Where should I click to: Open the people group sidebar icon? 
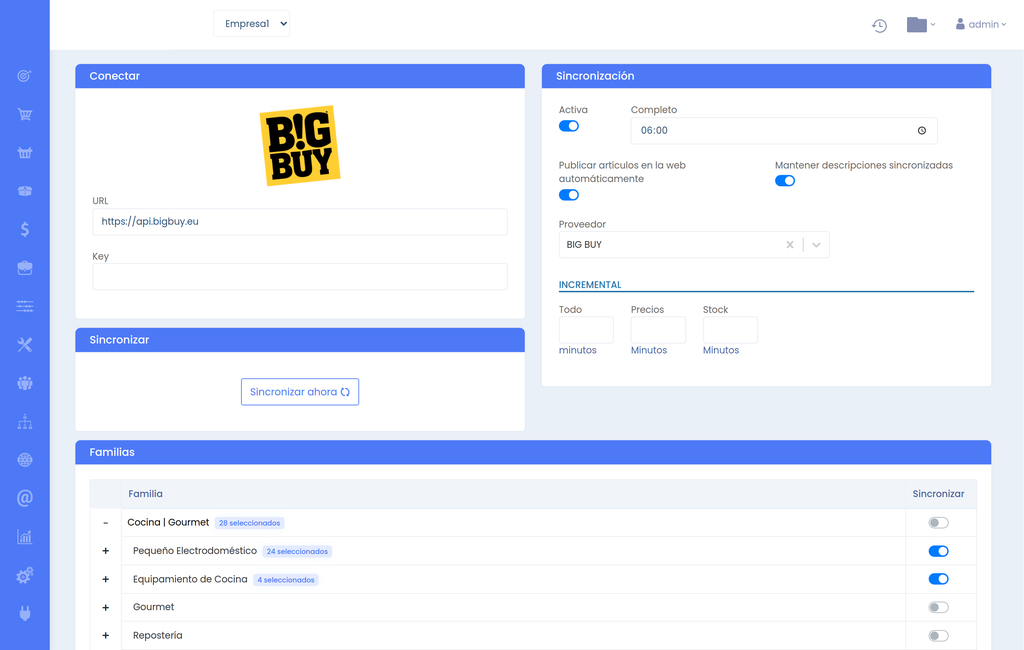24,383
